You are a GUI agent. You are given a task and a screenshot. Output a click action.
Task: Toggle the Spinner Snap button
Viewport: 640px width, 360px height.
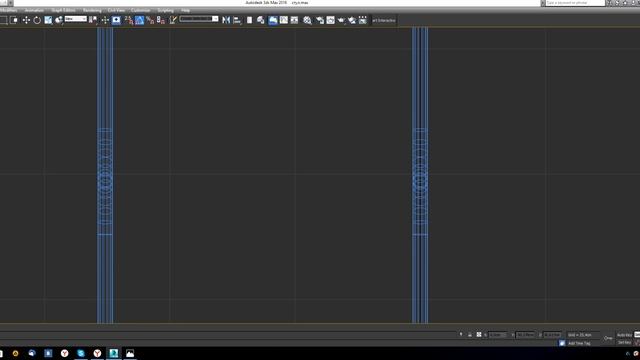(161, 20)
